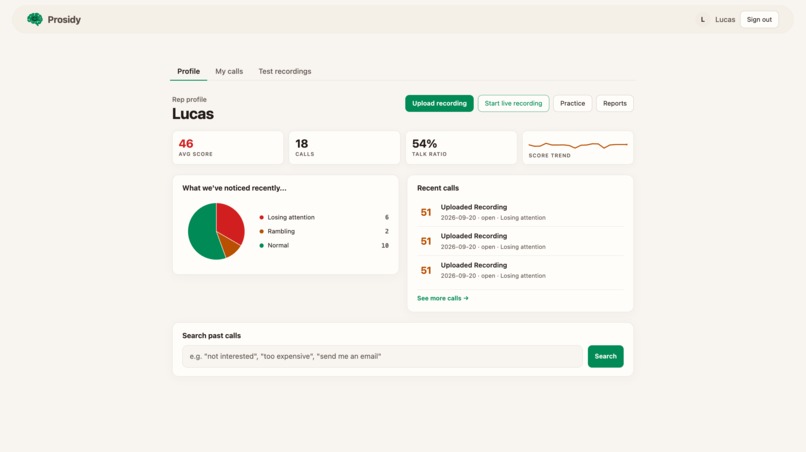806x452 pixels.
Task: Click the Prosidy brain logo icon
Action: click(35, 20)
